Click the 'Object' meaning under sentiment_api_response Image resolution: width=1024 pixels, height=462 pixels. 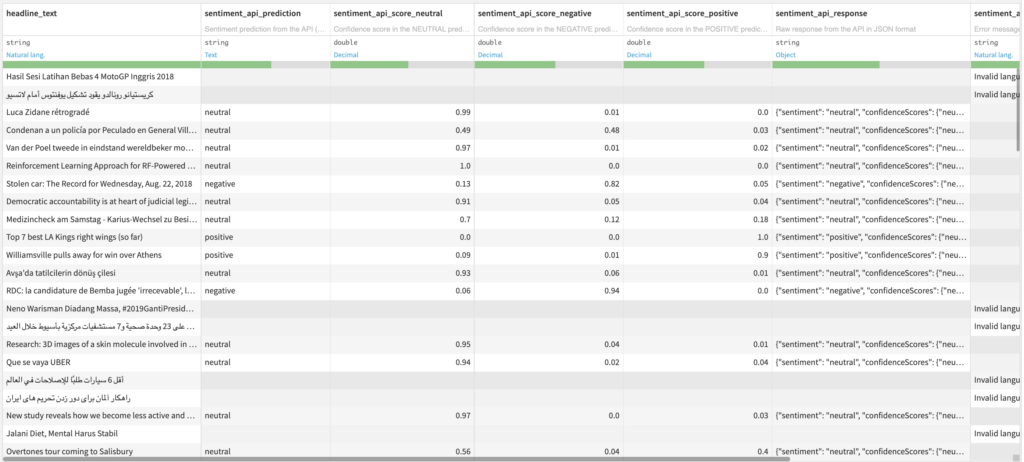787,55
